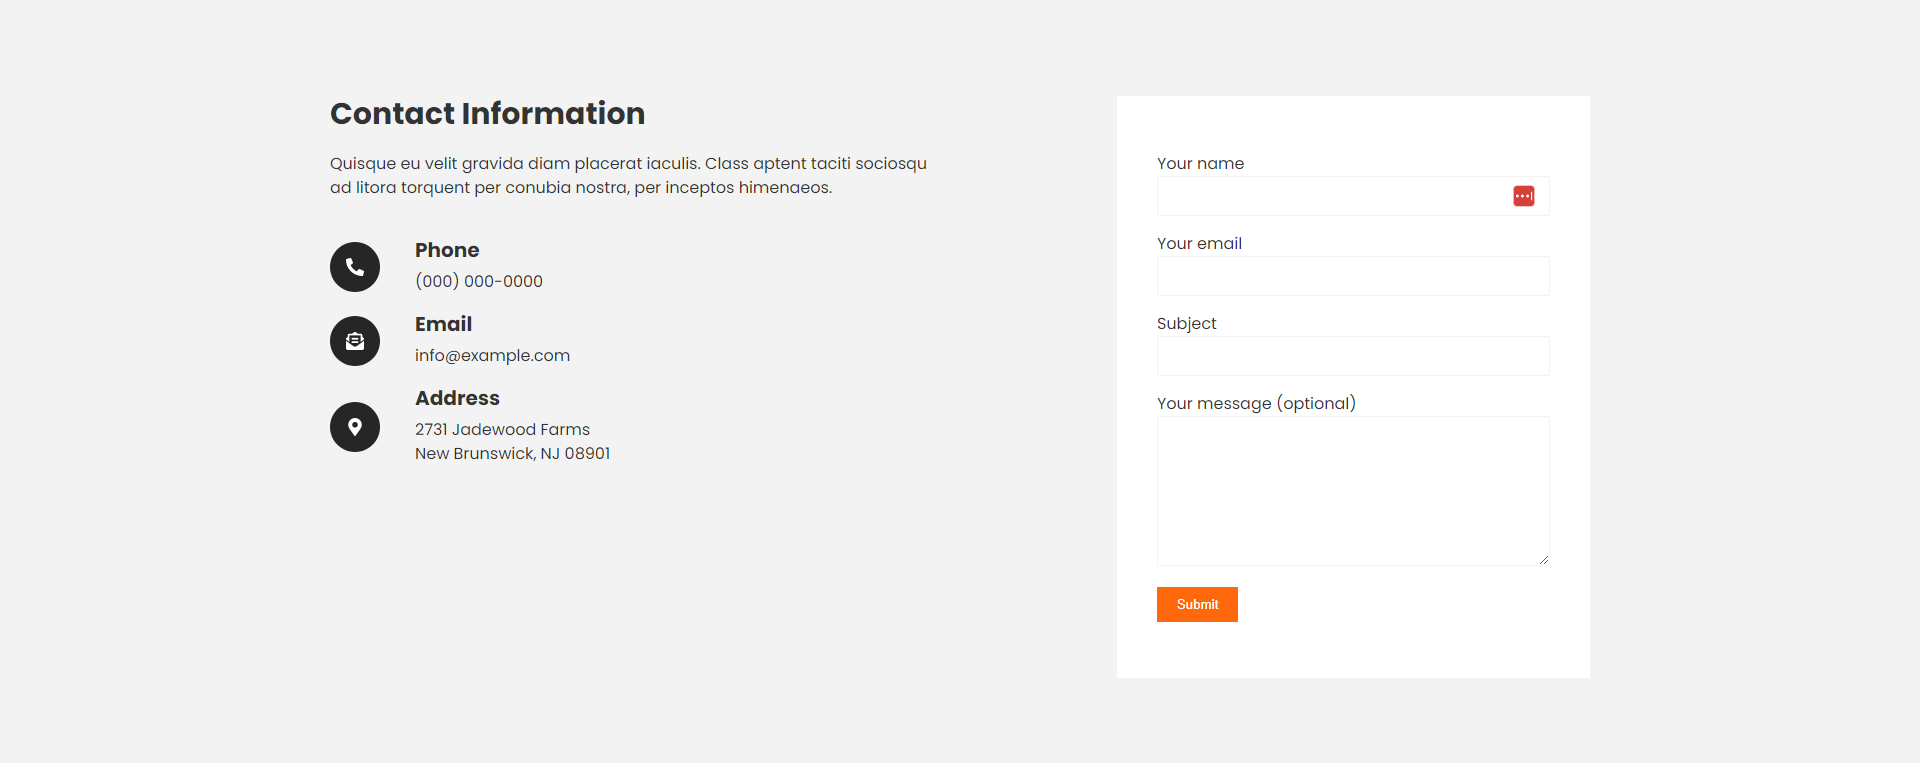Image resolution: width=1920 pixels, height=763 pixels.
Task: Focus the Your email input field
Action: click(1353, 276)
